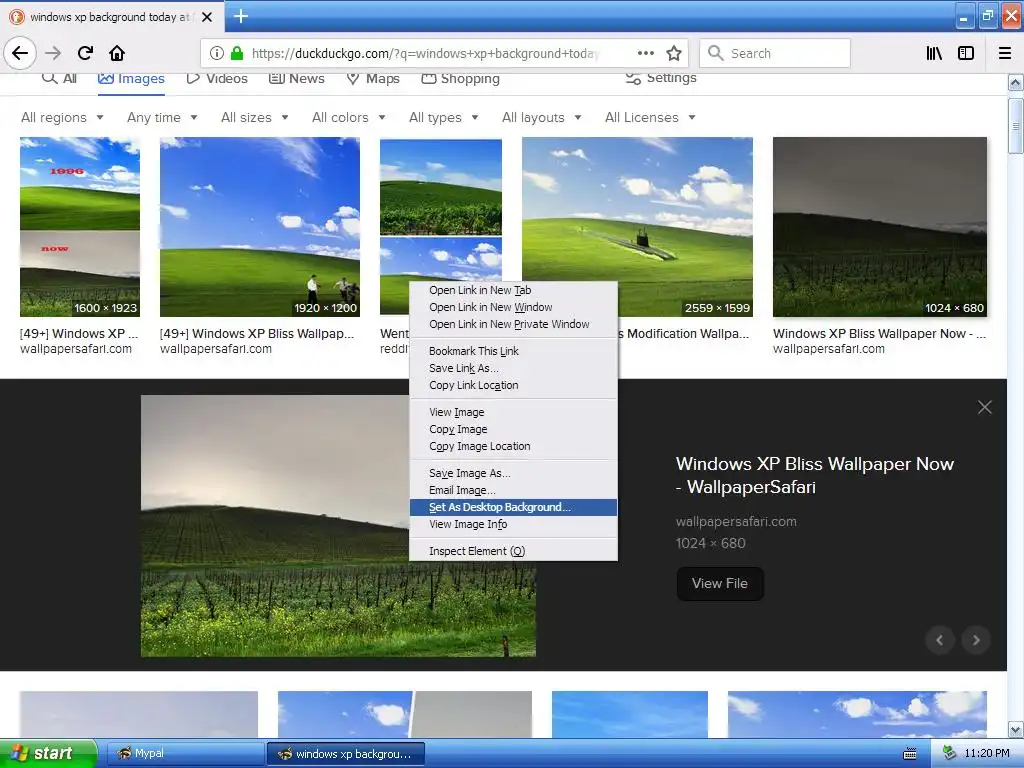Click the page vertical scrollbar thumb

coord(1015,125)
